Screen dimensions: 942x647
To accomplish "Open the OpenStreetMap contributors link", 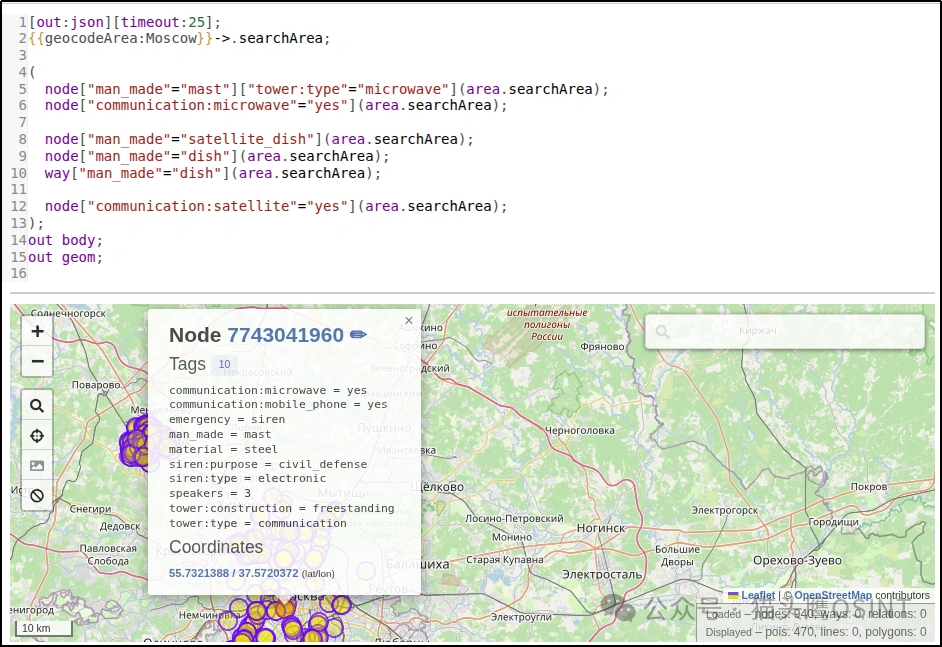I will 833,595.
